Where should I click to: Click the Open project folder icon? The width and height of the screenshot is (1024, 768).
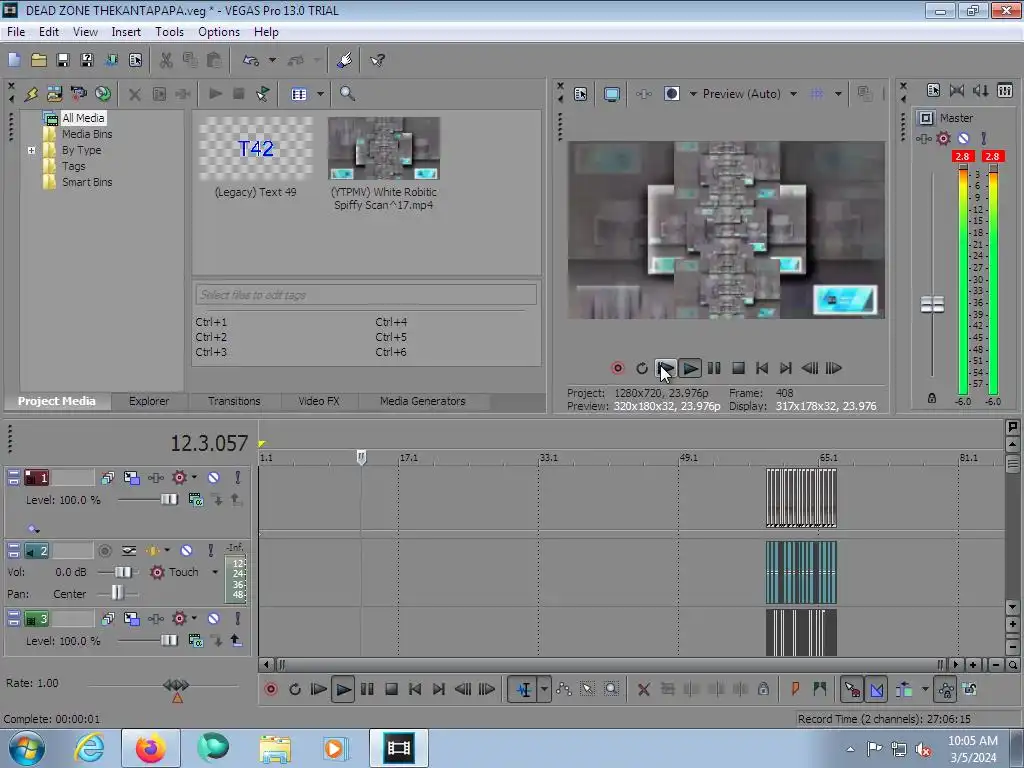(39, 60)
